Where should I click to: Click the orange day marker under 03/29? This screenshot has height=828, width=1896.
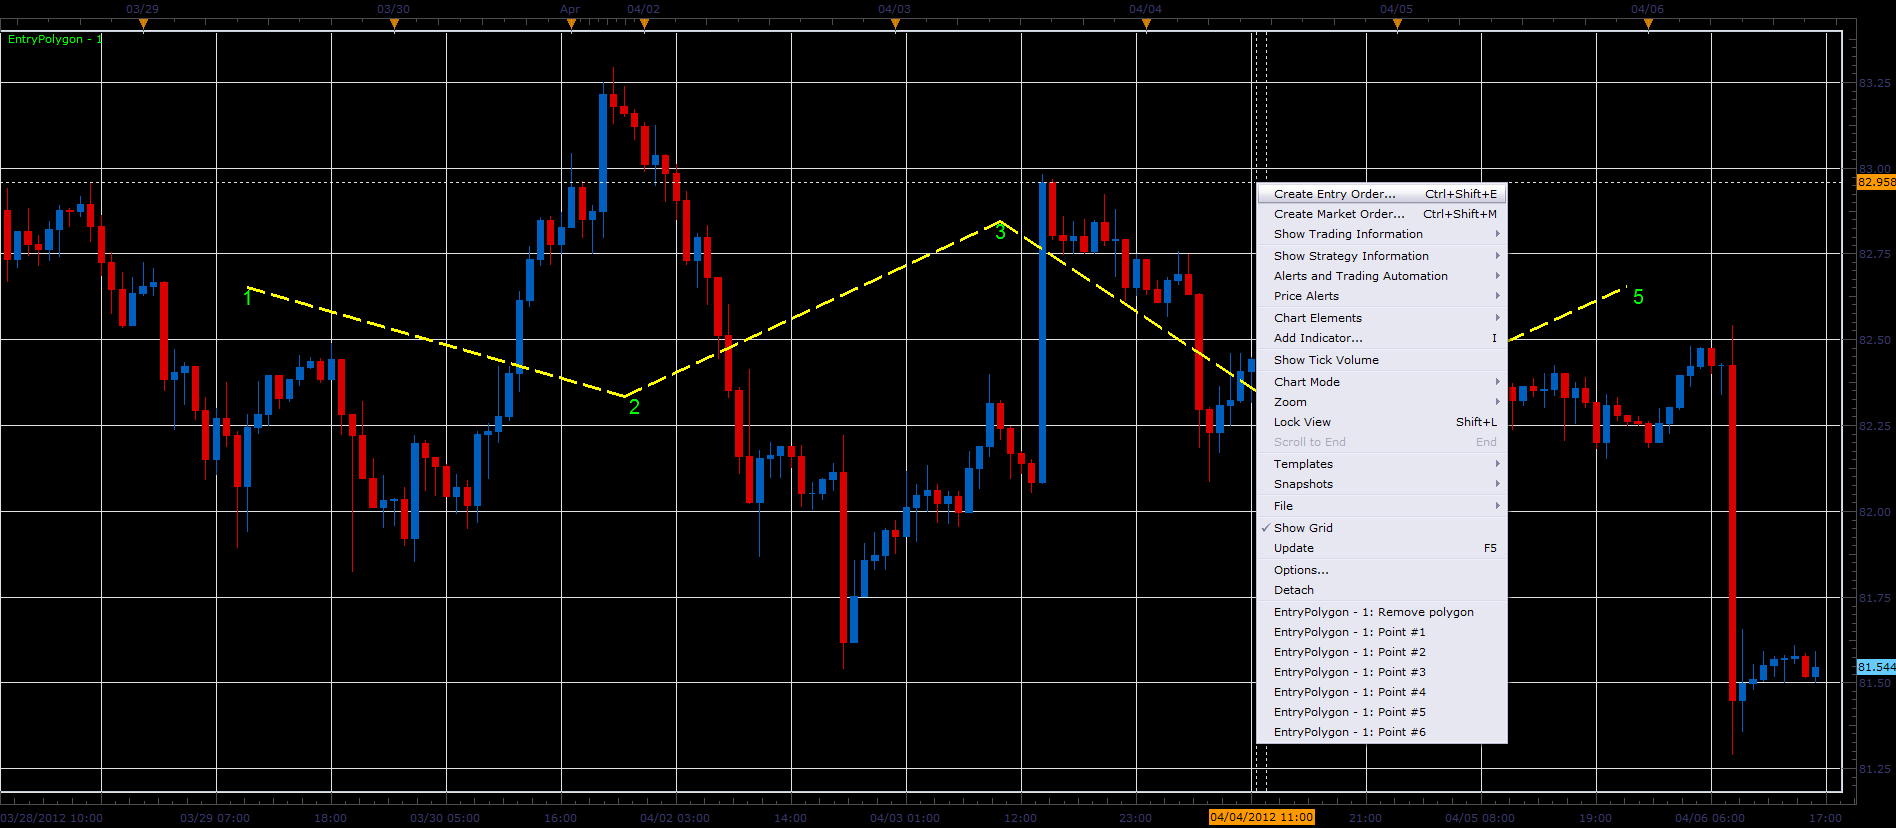pos(143,23)
